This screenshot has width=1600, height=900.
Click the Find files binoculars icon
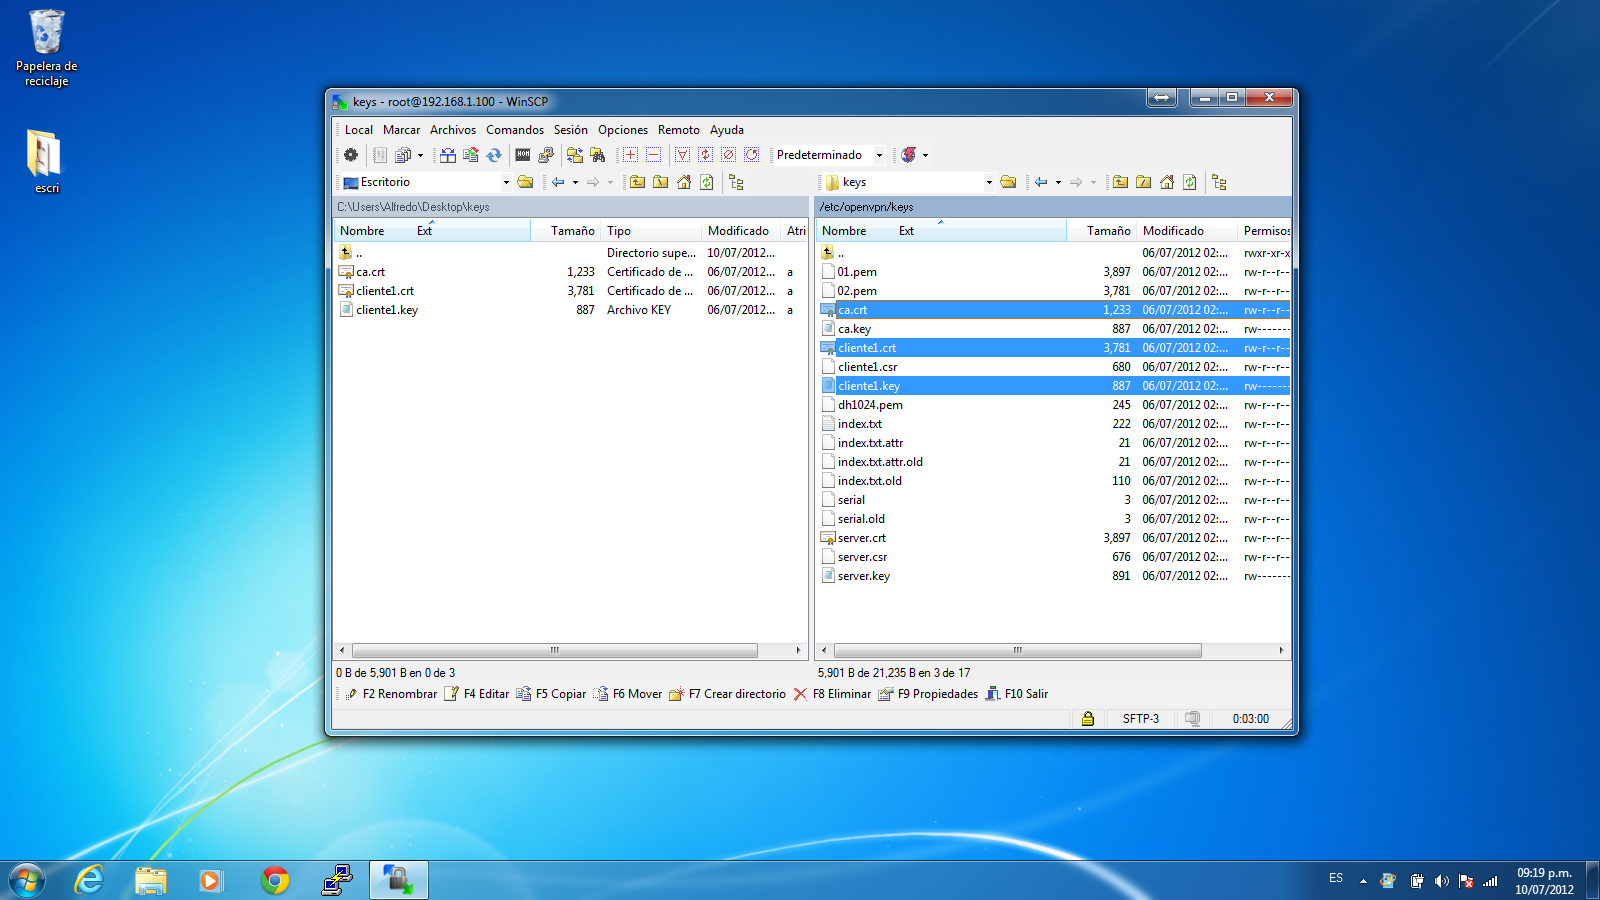(598, 155)
